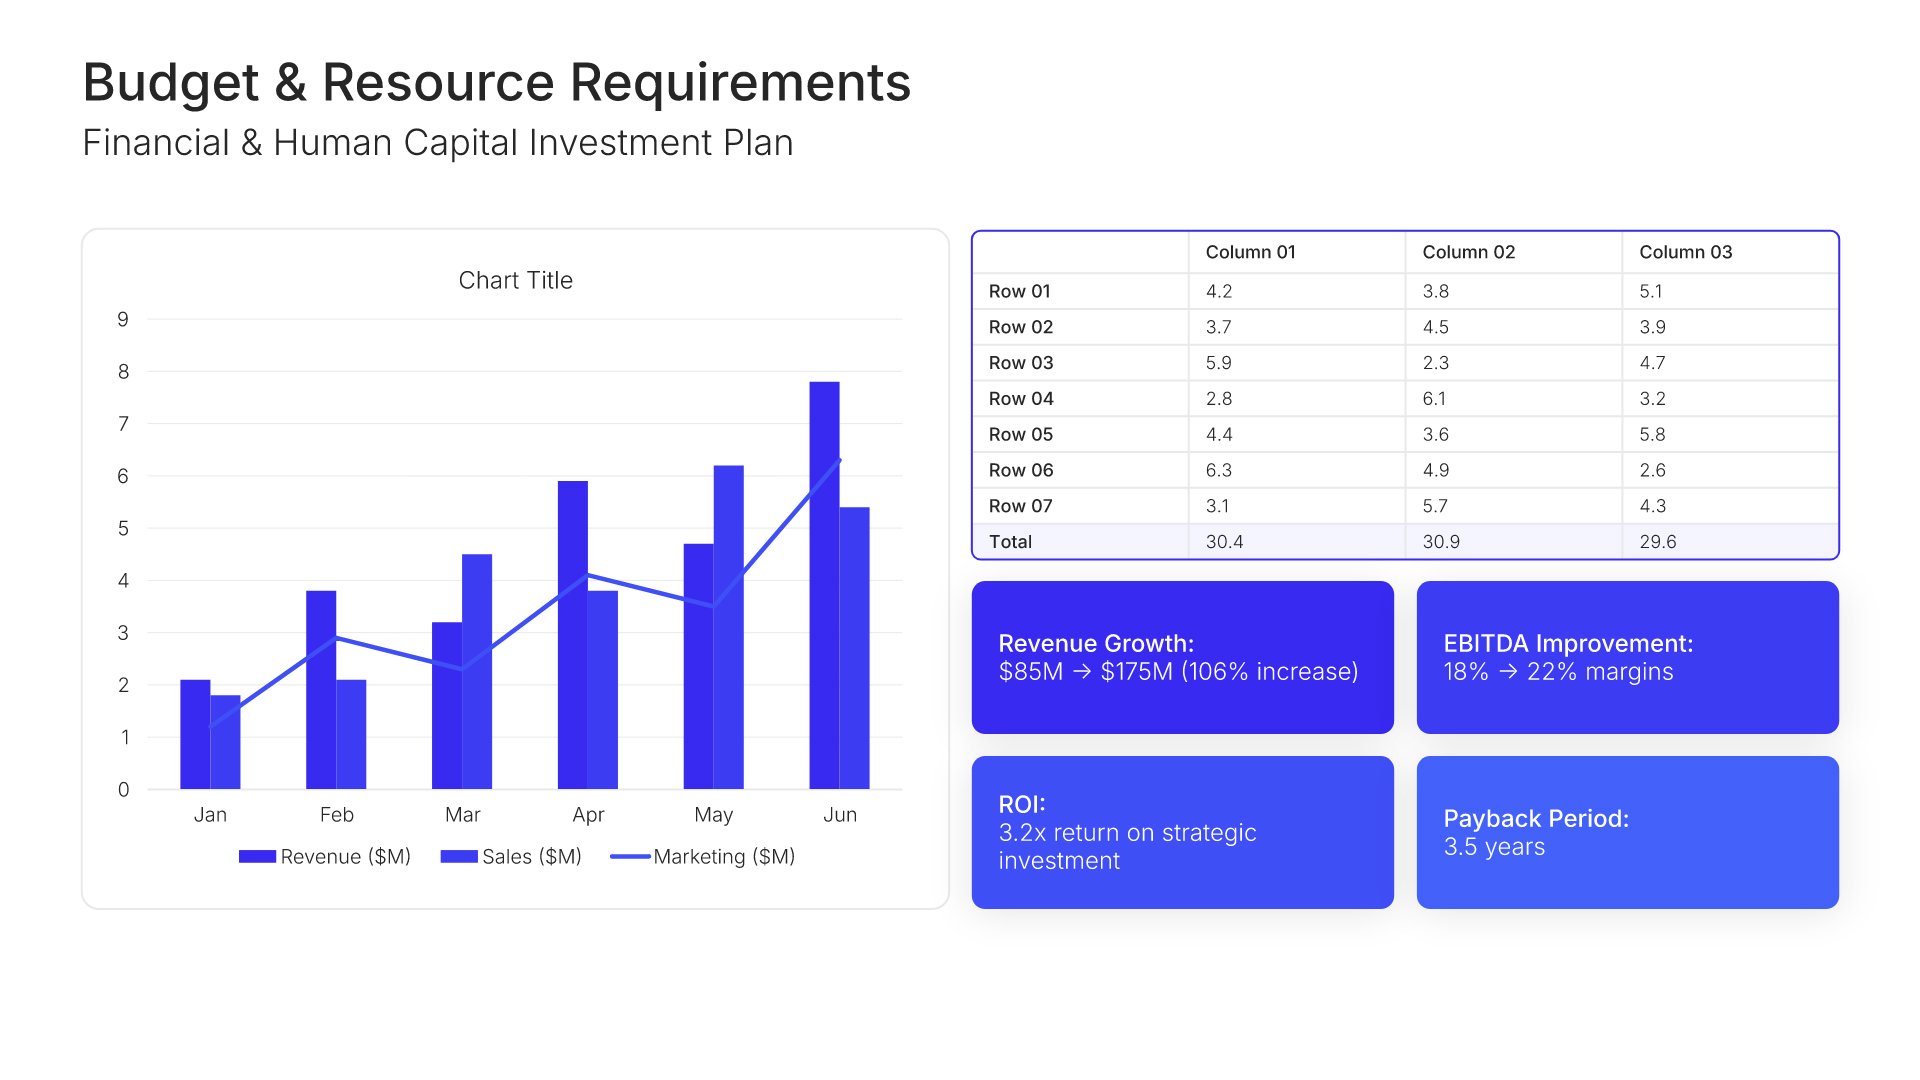Click the Column 01 table header

(1250, 253)
